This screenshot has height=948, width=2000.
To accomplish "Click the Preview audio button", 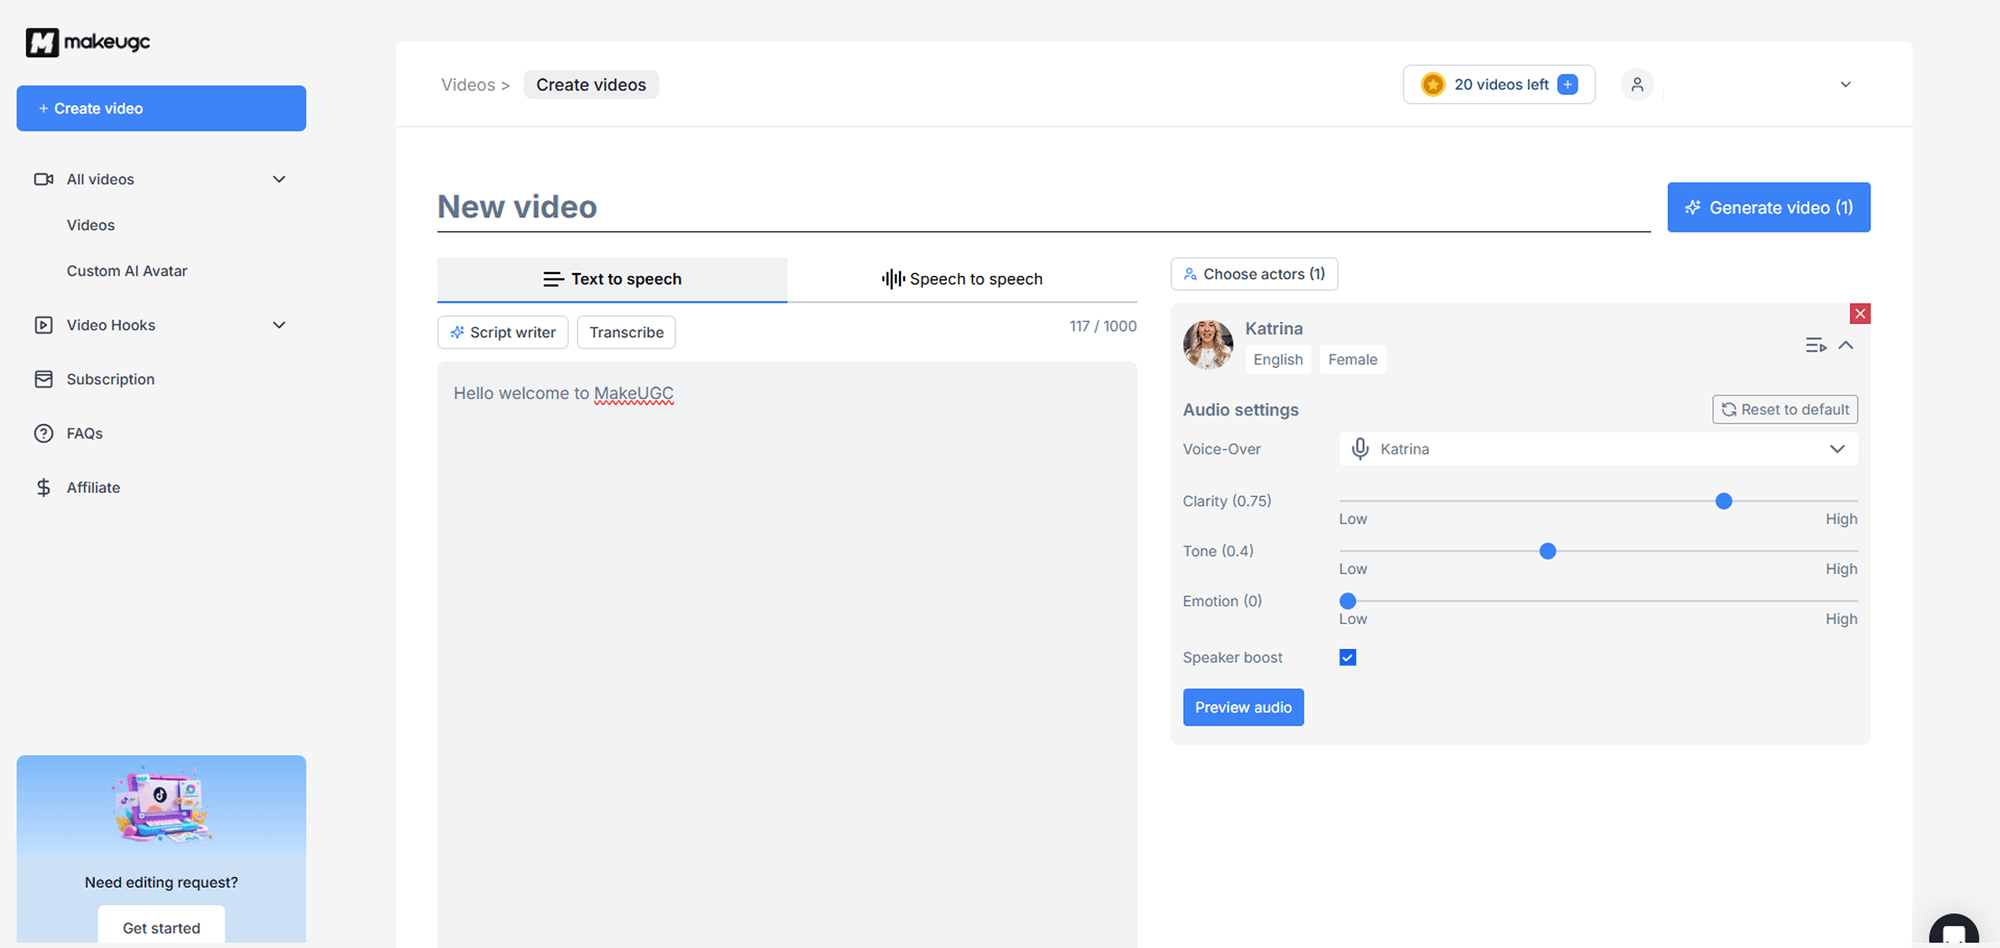I will 1243,707.
